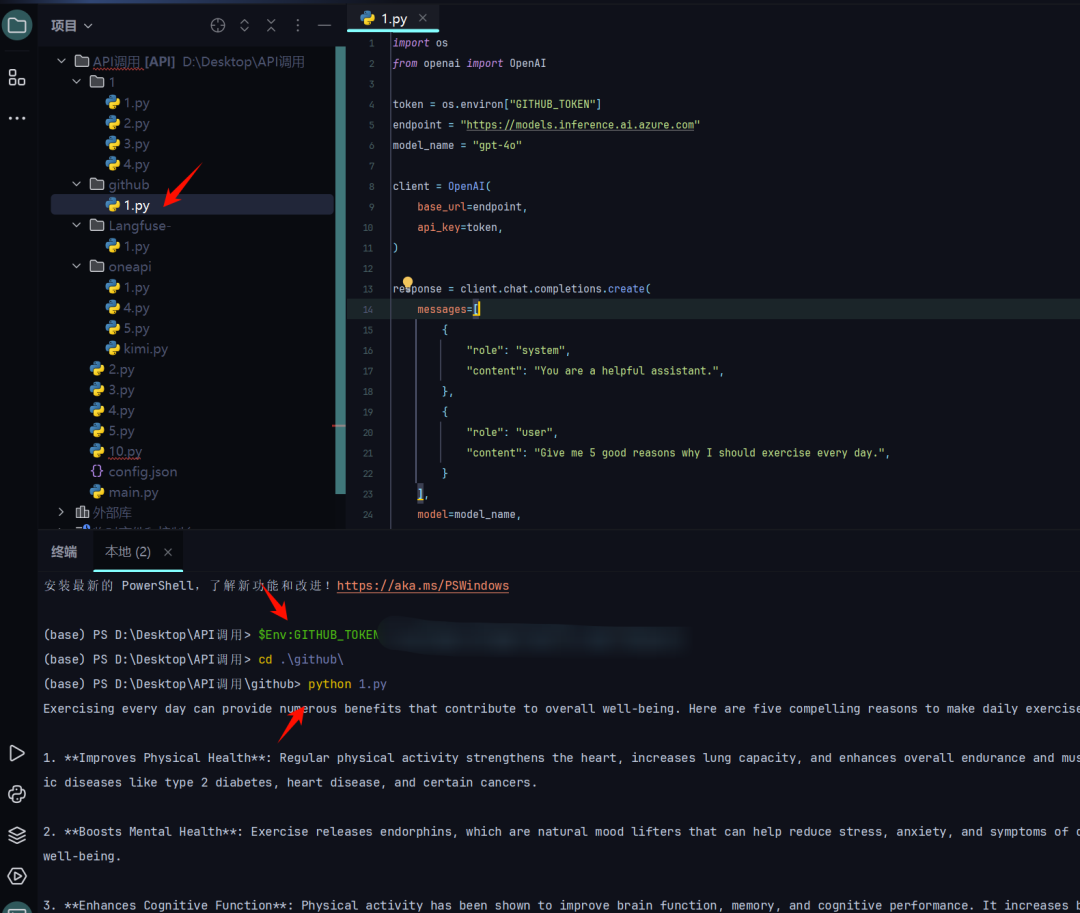The height and width of the screenshot is (913, 1080).
Task: Switch to the 本地 (2) terminal tab
Action: (x=127, y=552)
